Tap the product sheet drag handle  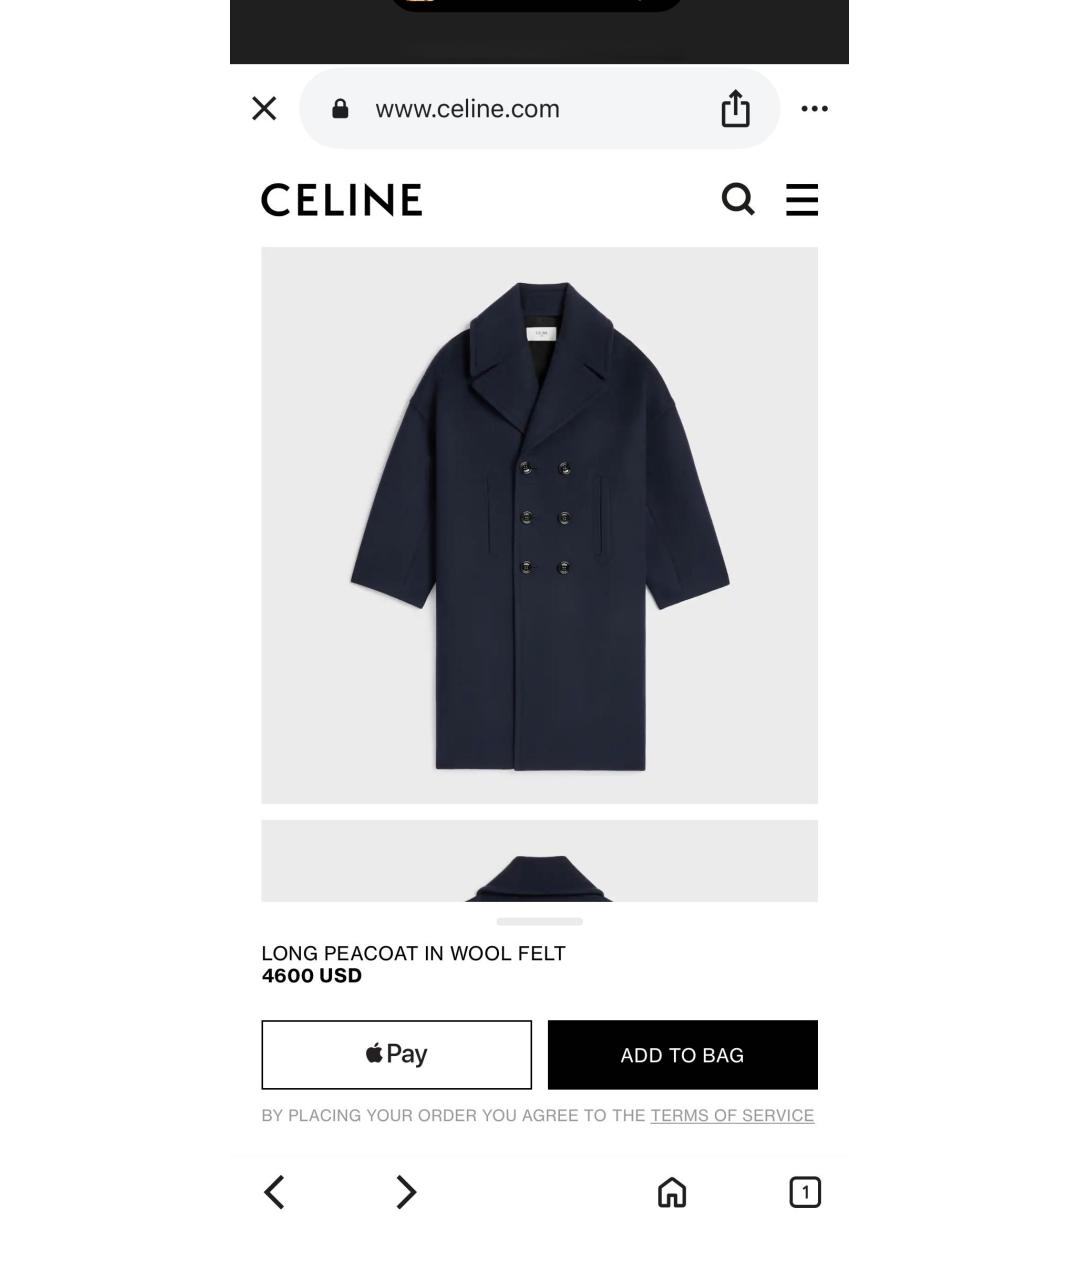coord(539,921)
